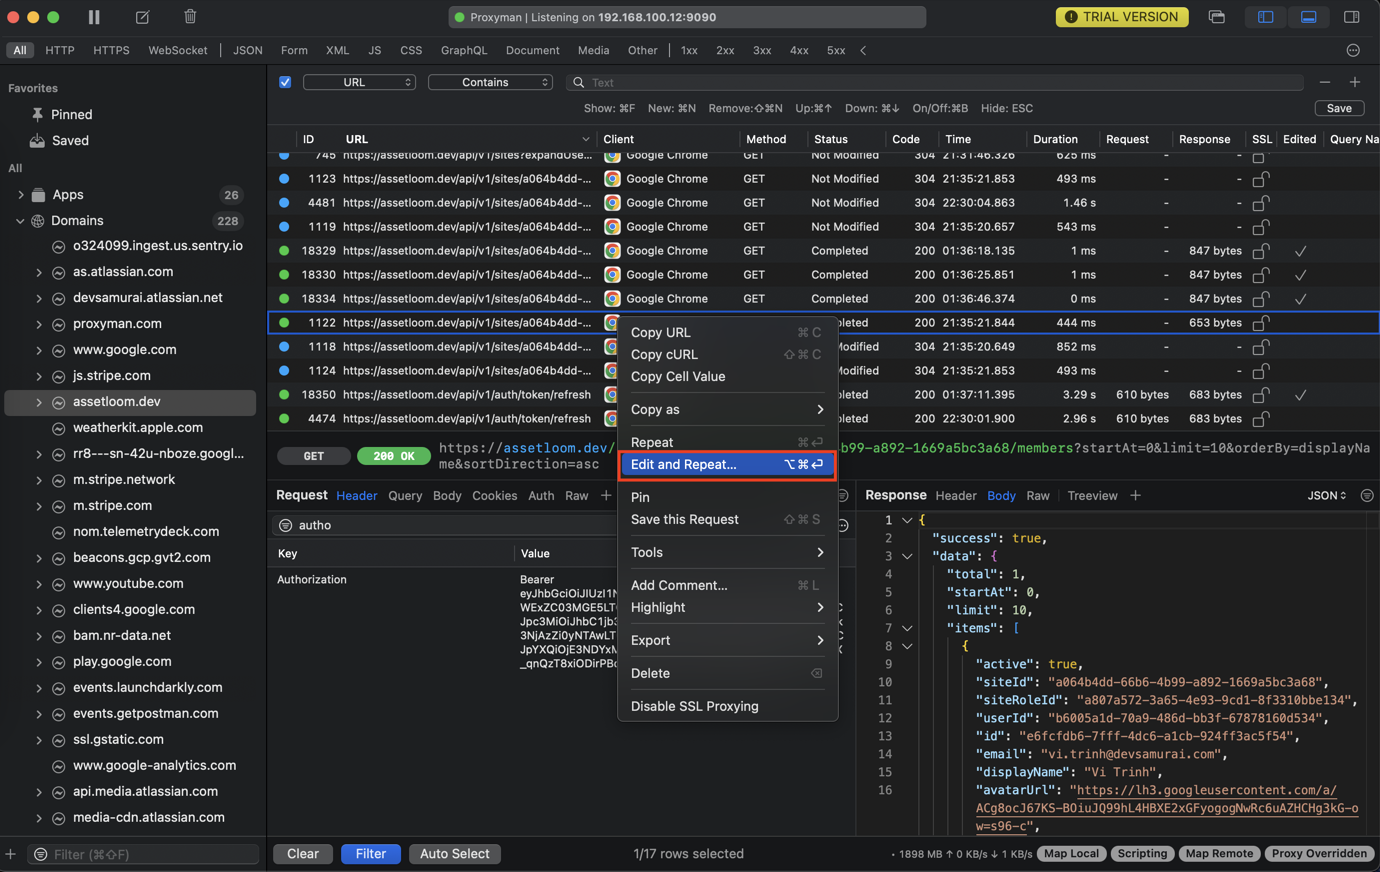Click the add button at the sidebar bottom
Image resolution: width=1380 pixels, height=872 pixels.
pos(11,854)
